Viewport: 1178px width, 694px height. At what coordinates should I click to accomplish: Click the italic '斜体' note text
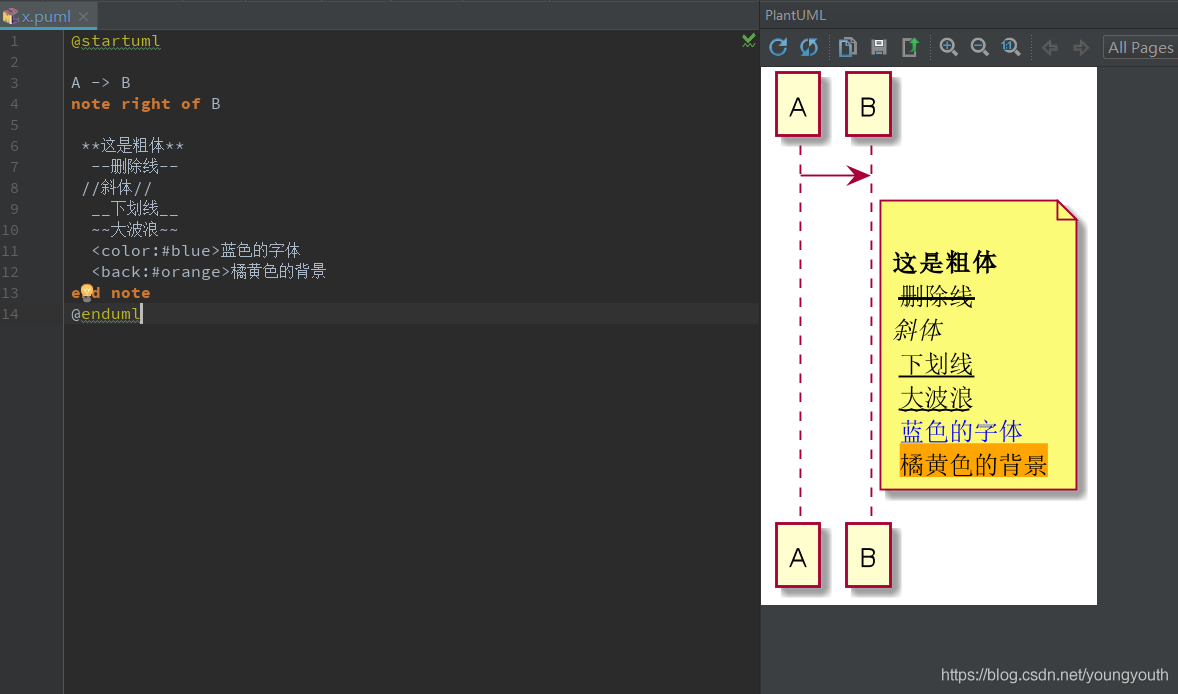point(918,330)
